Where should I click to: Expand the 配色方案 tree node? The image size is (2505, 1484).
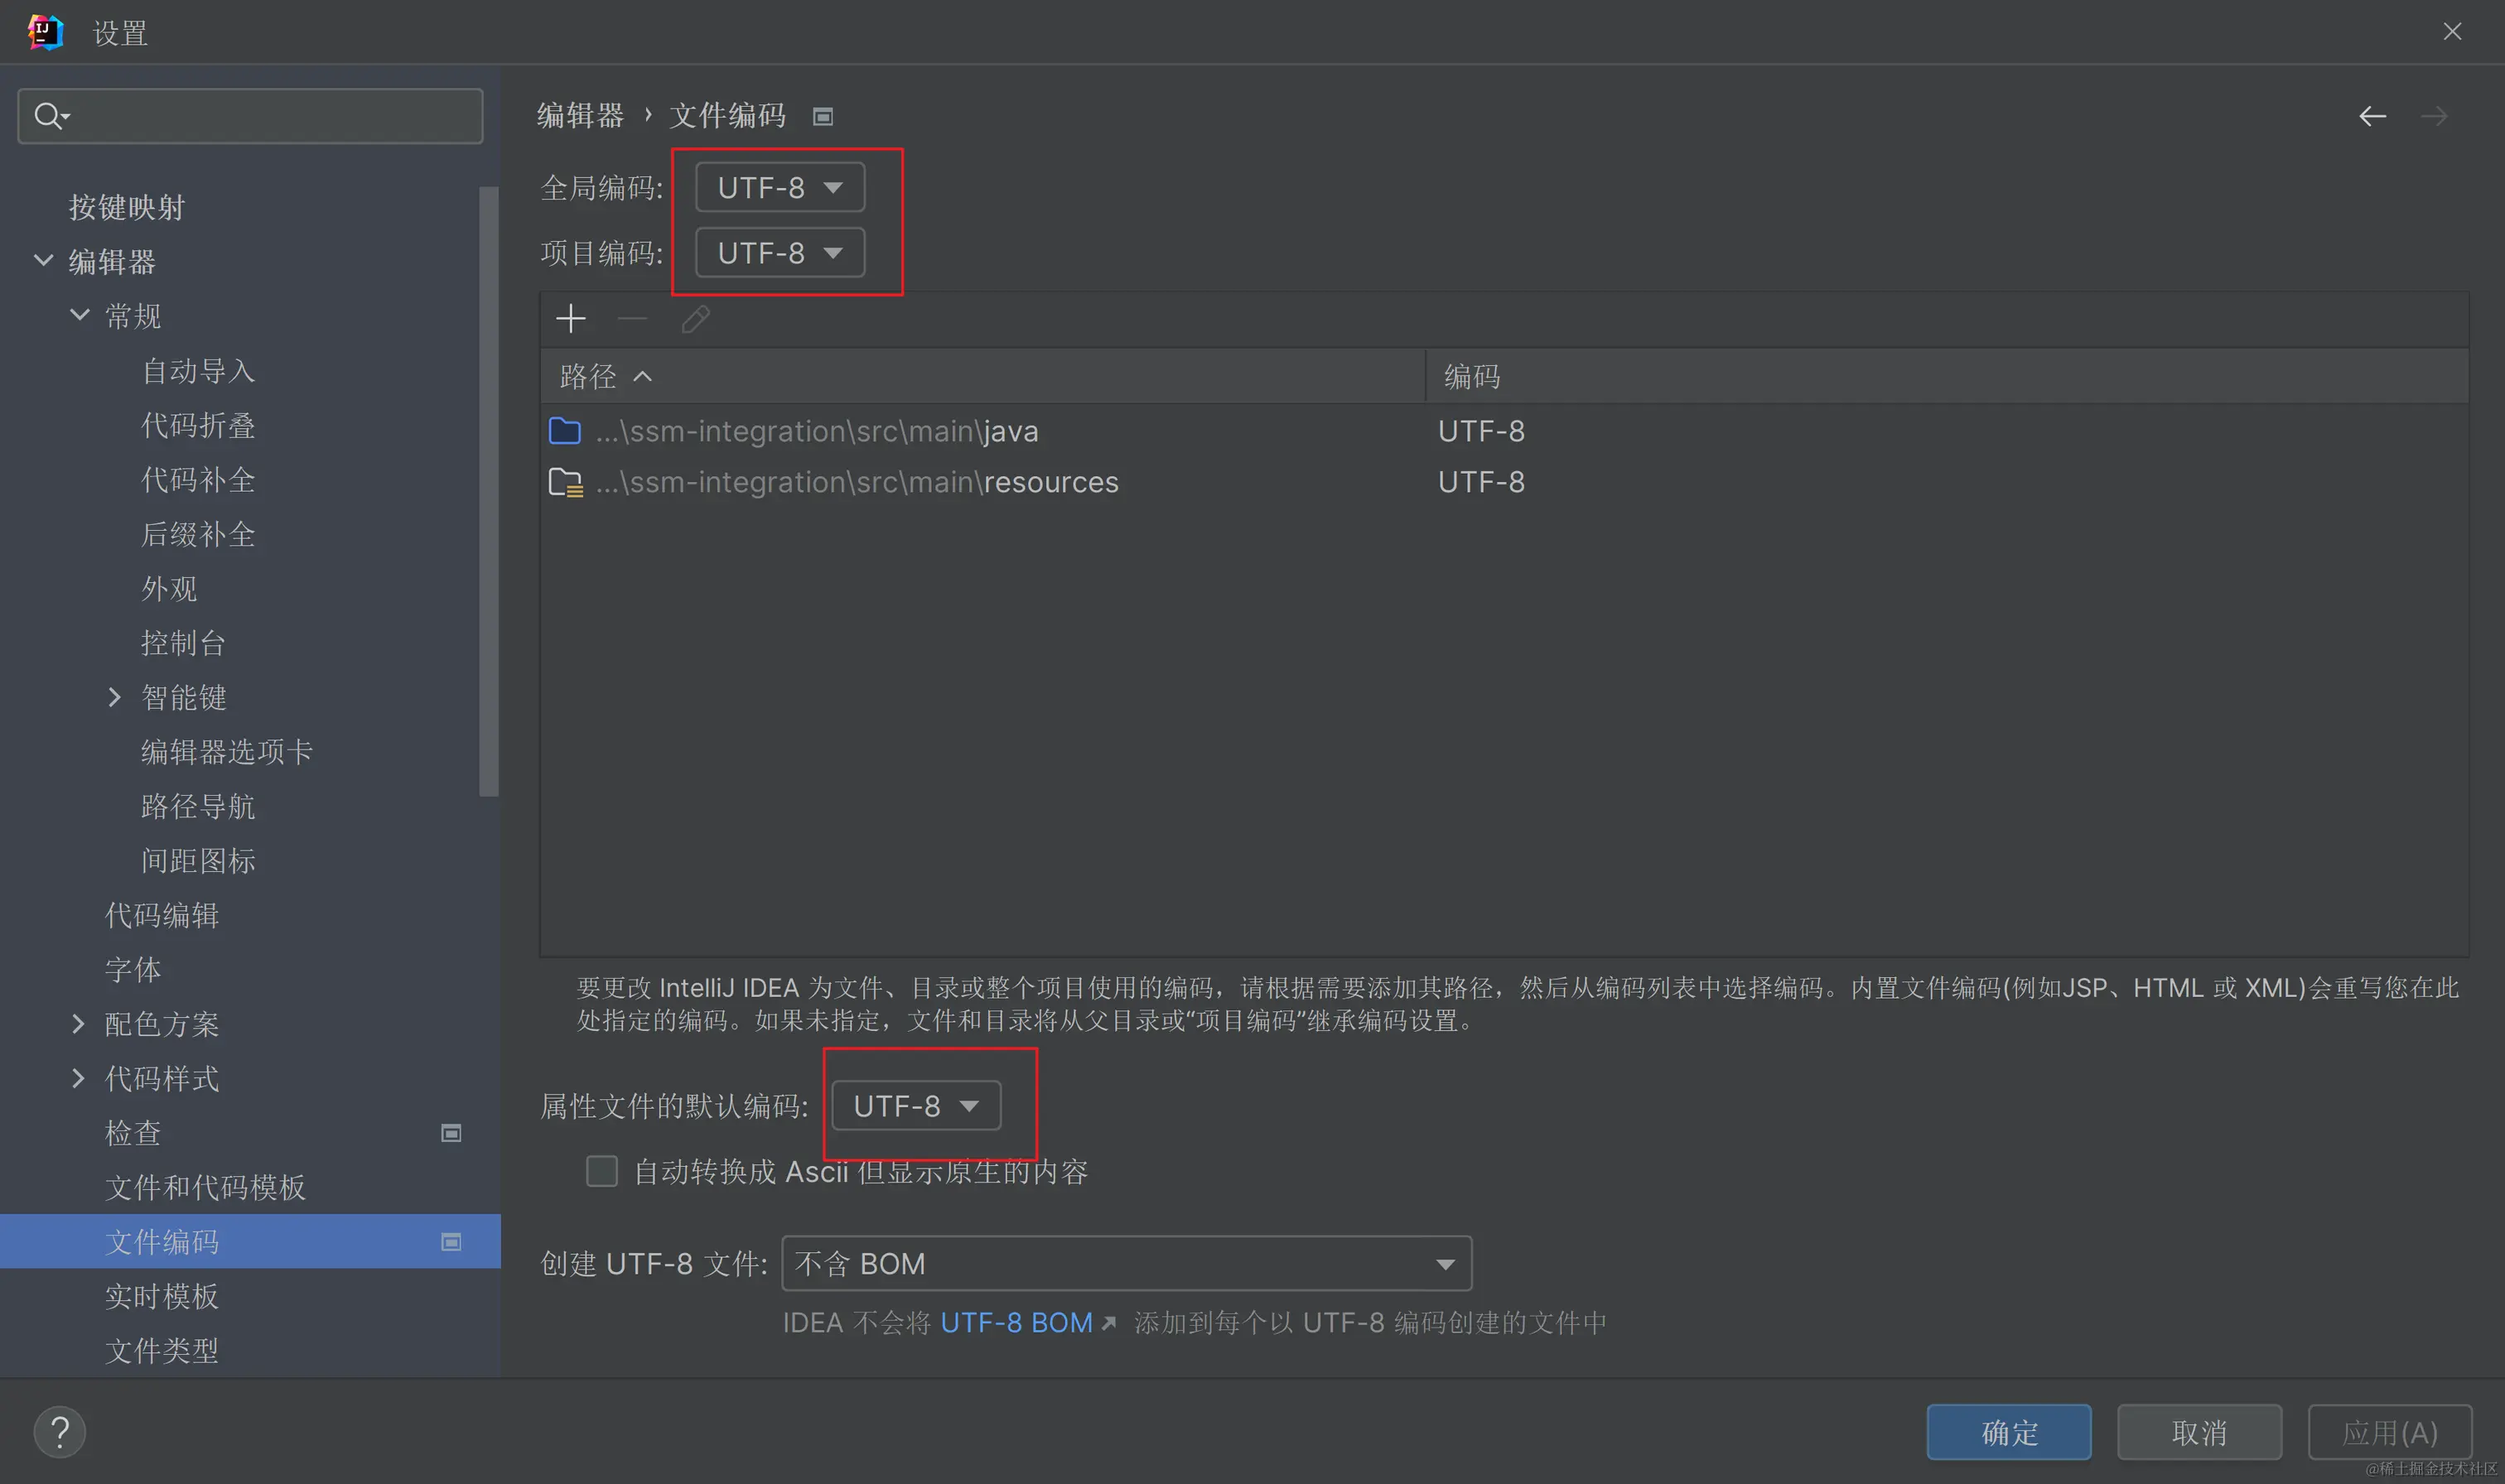79,1024
